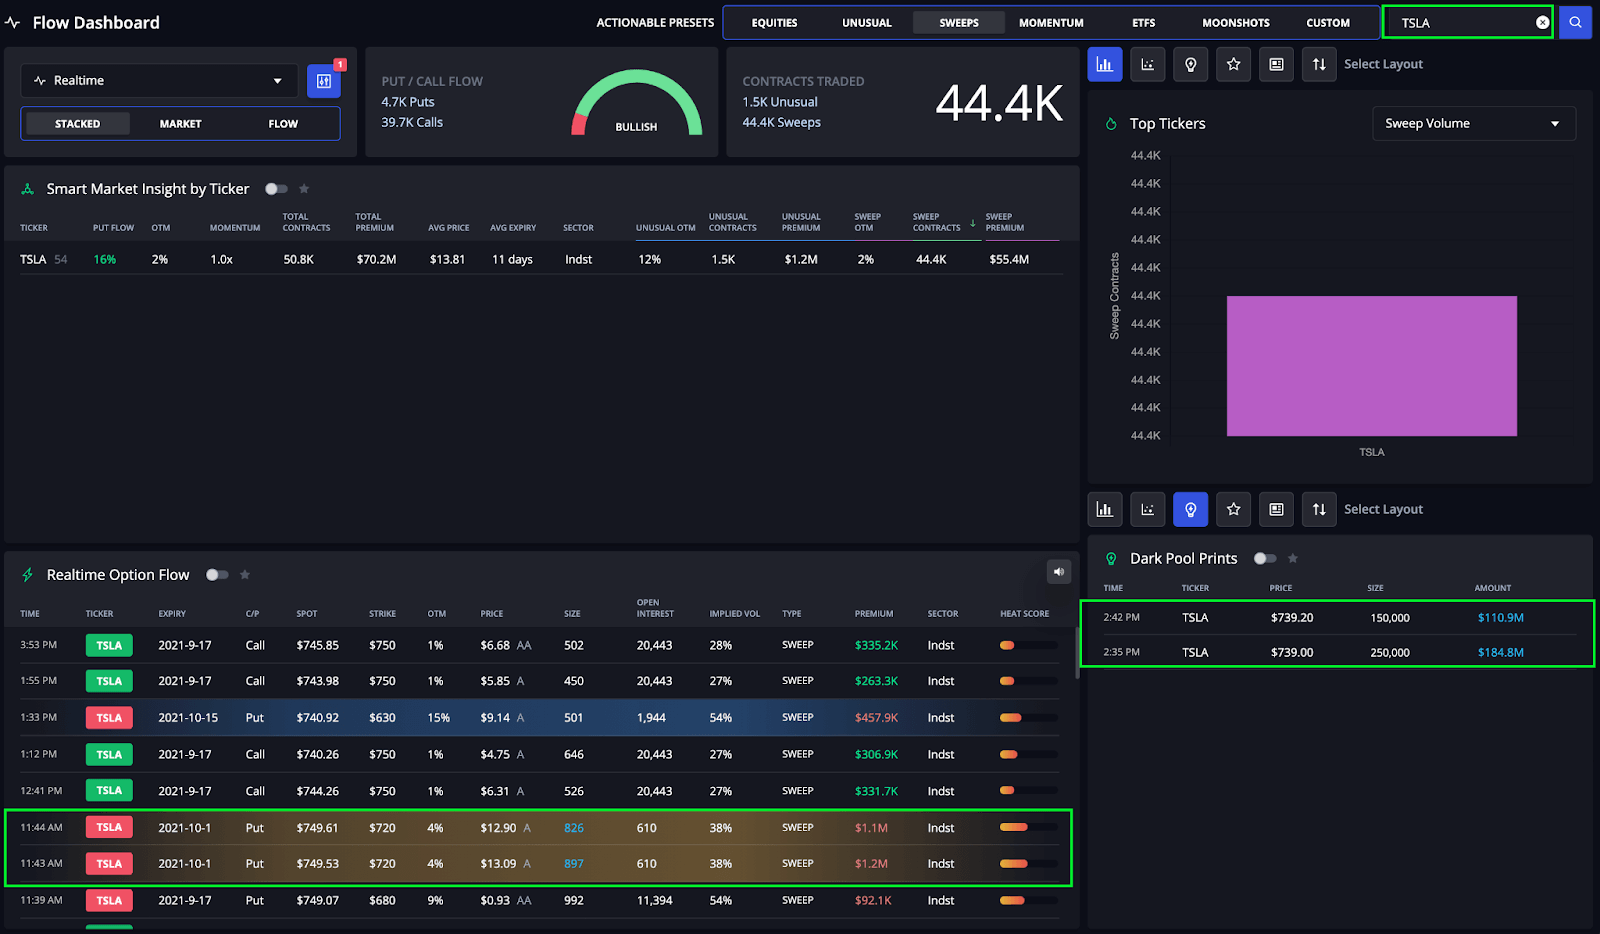Click size 897 in 11:43 AM row
The image size is (1600, 934).
(574, 864)
